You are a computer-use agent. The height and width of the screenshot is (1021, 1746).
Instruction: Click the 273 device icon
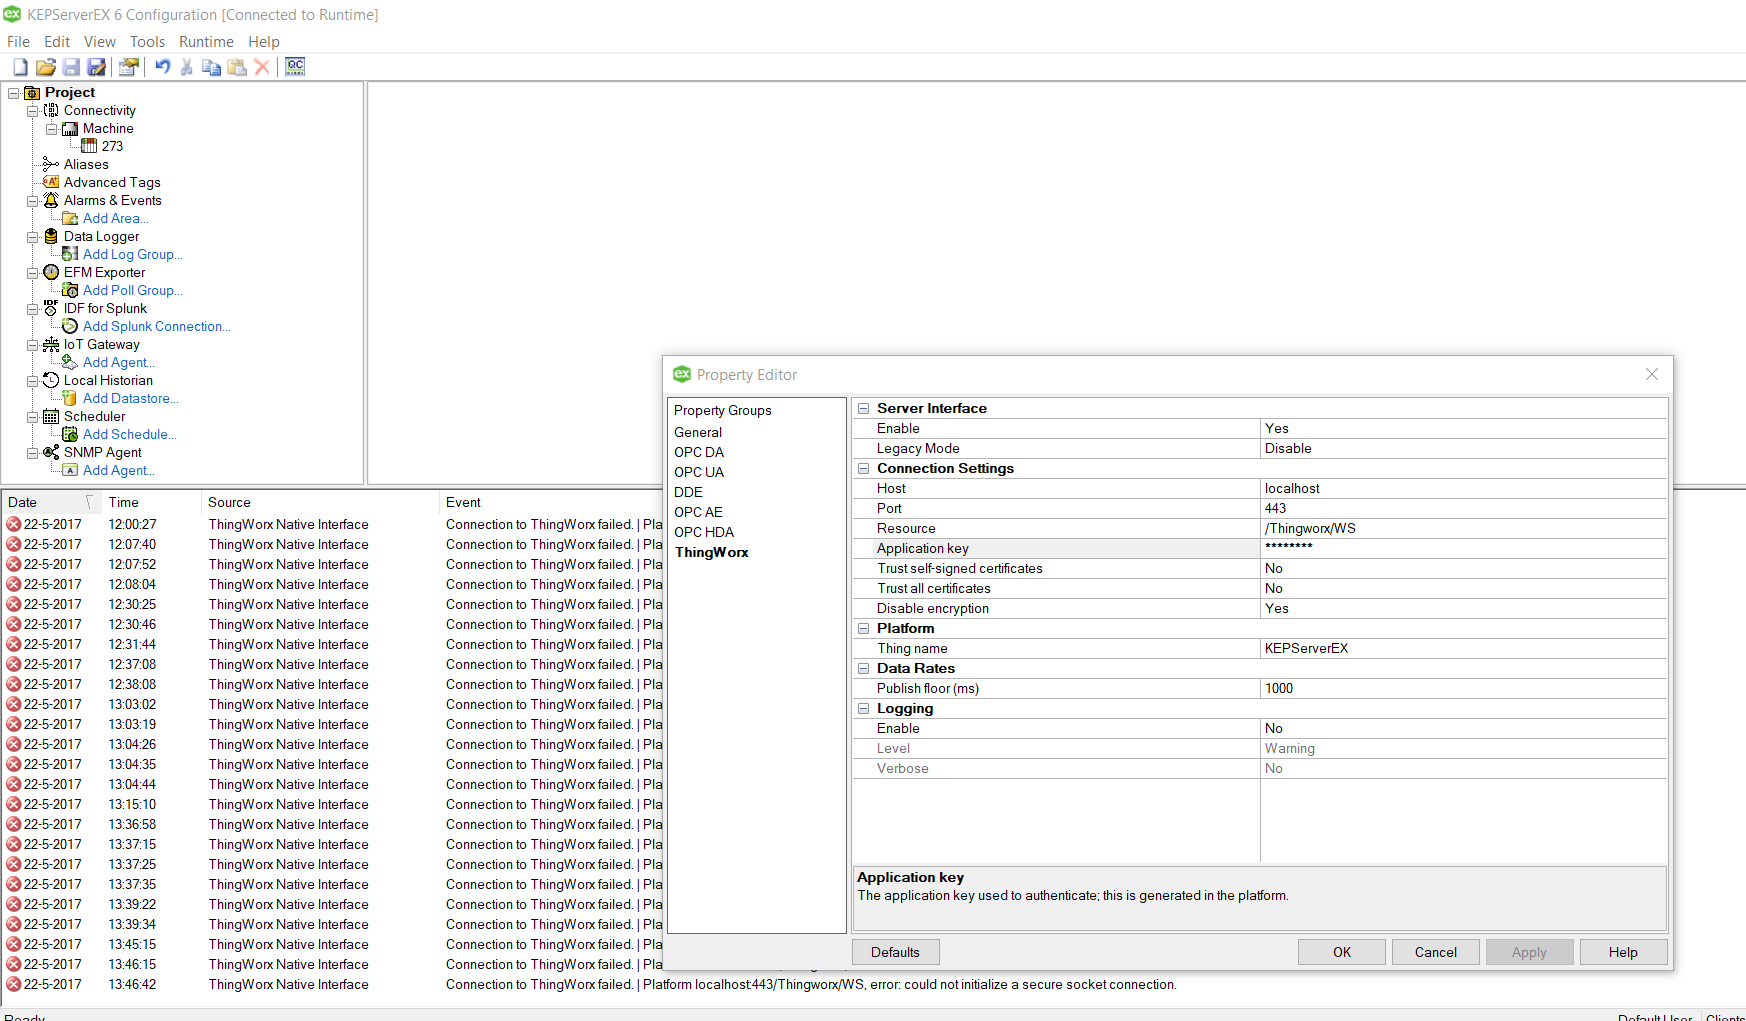tap(89, 146)
